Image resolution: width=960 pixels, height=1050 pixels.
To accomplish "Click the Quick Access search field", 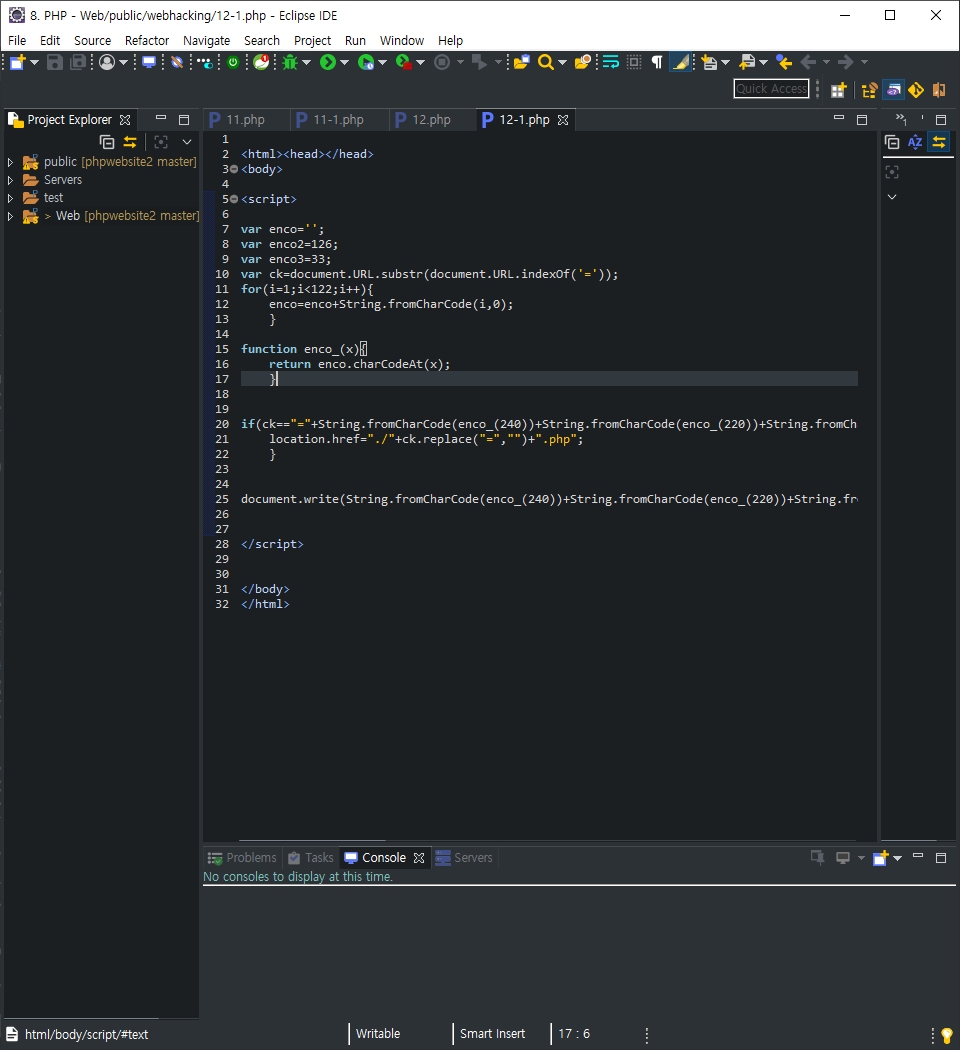I will point(771,88).
